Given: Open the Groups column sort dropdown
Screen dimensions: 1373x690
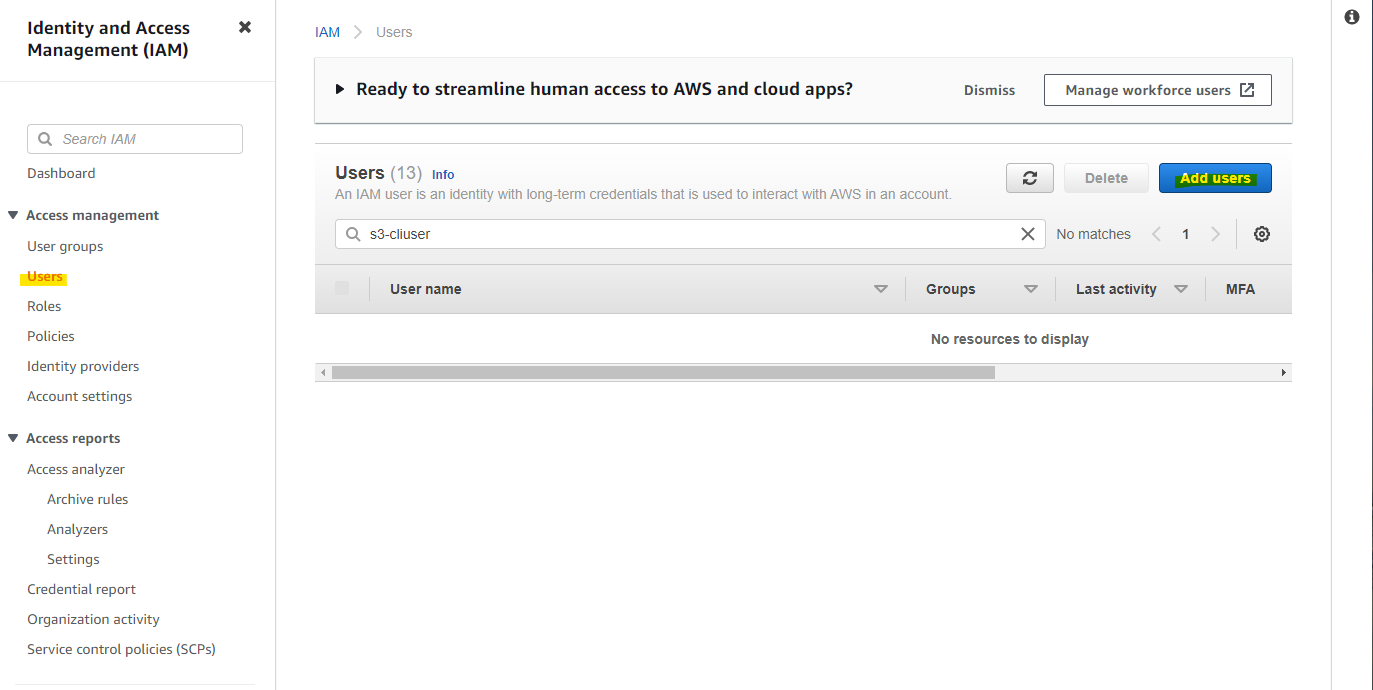Looking at the screenshot, I should pyautogui.click(x=1032, y=288).
